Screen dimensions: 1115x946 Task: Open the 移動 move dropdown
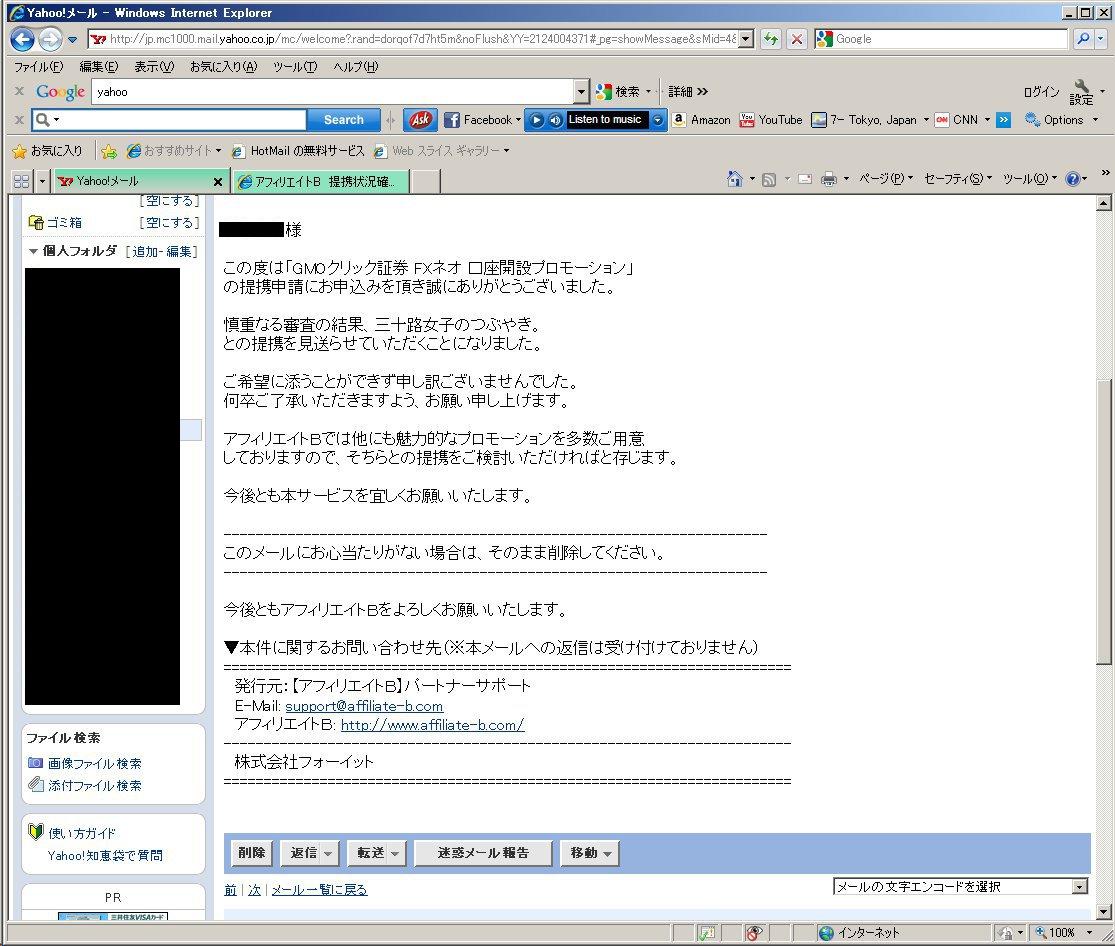coord(589,853)
